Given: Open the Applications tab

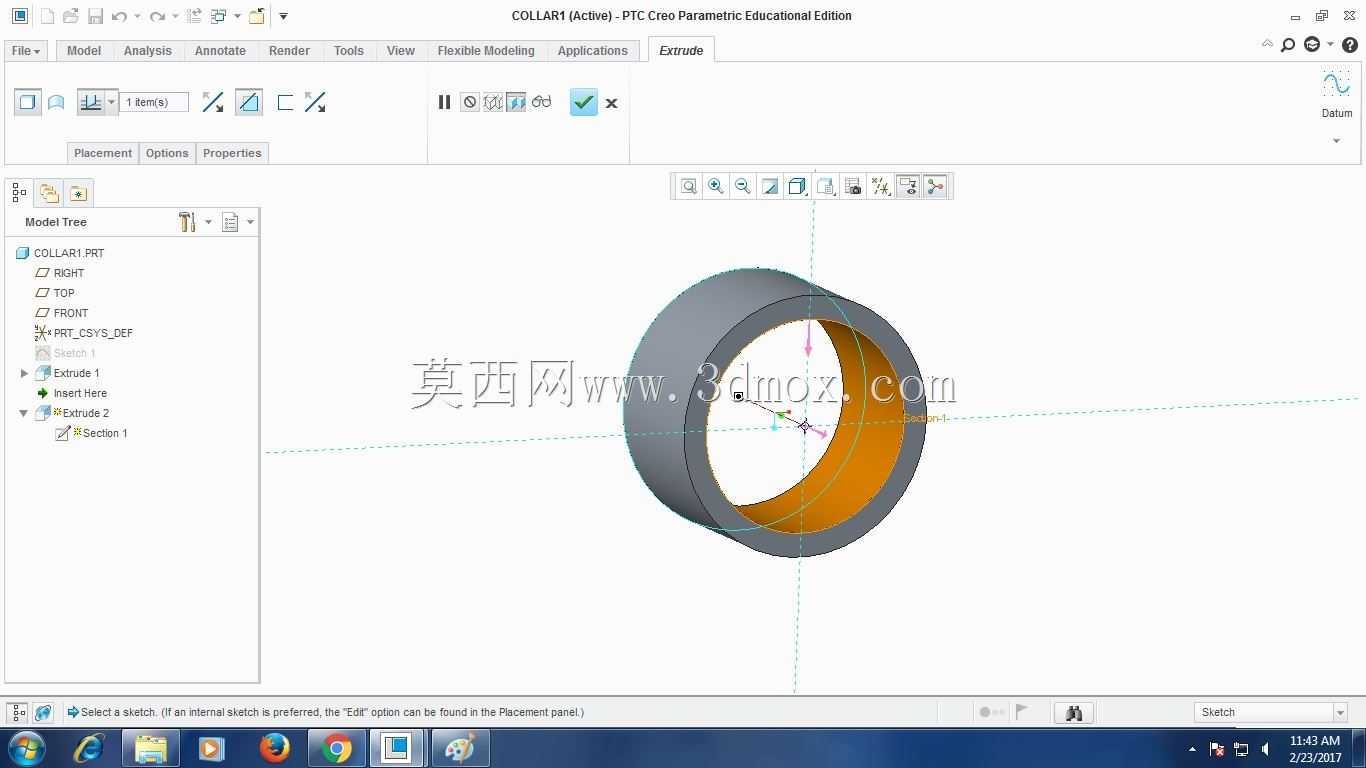Looking at the screenshot, I should coord(593,50).
